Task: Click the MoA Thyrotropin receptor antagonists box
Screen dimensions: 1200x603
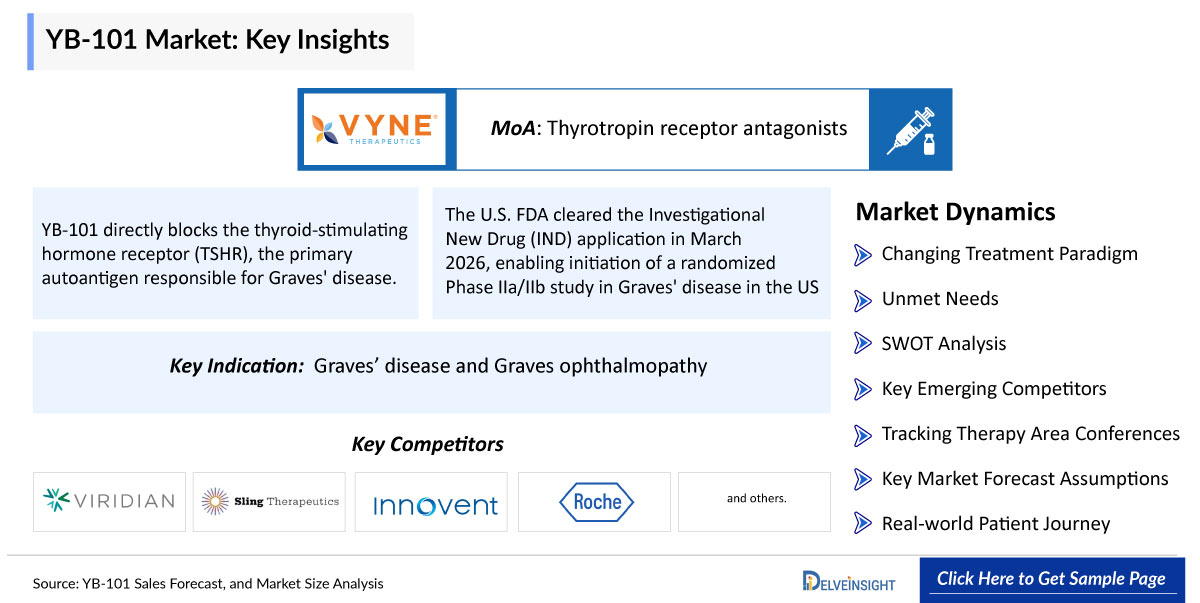Action: coord(663,129)
